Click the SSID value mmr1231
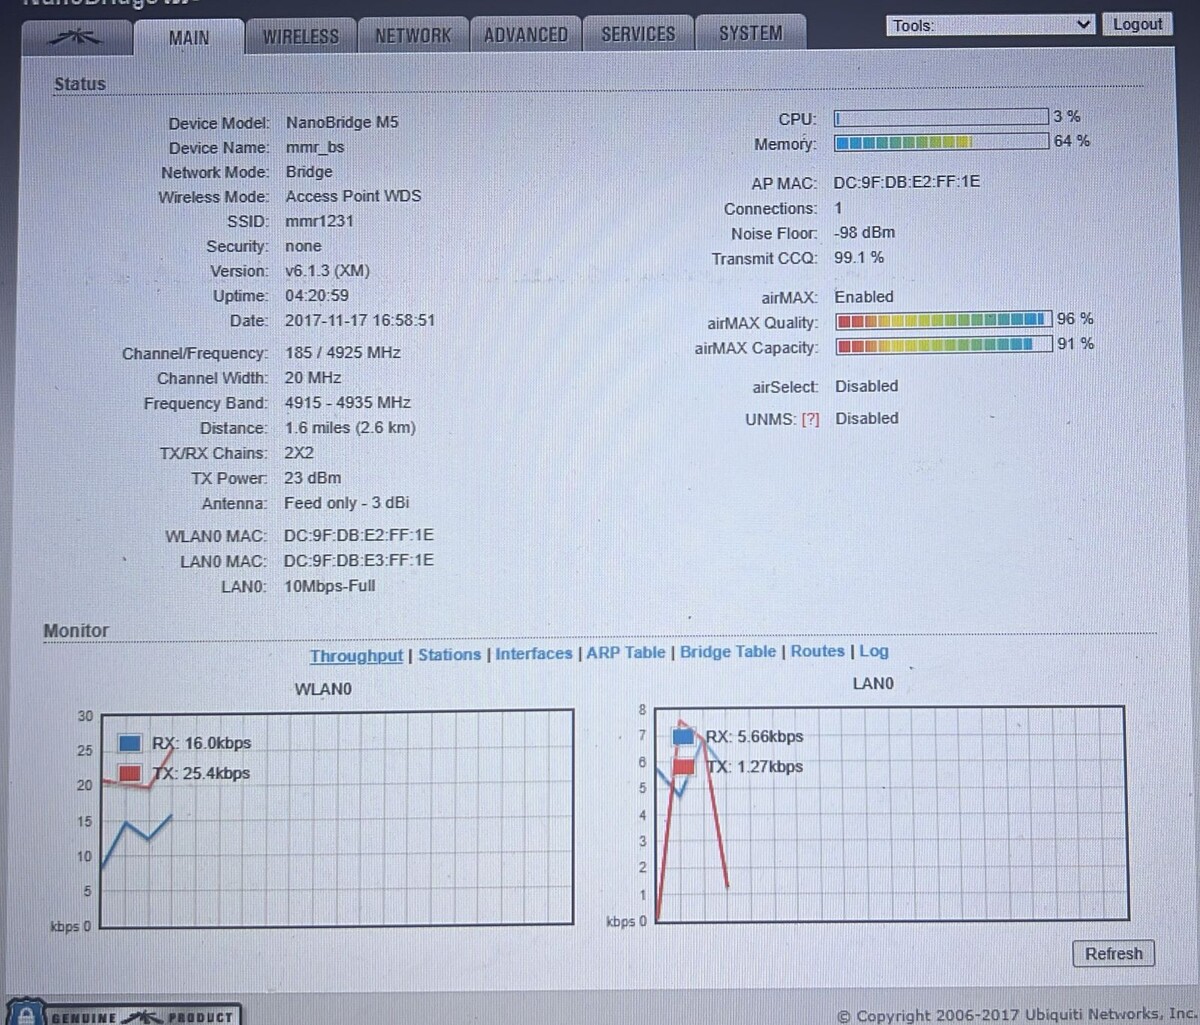Screen dimensions: 1200x1025 click(319, 221)
